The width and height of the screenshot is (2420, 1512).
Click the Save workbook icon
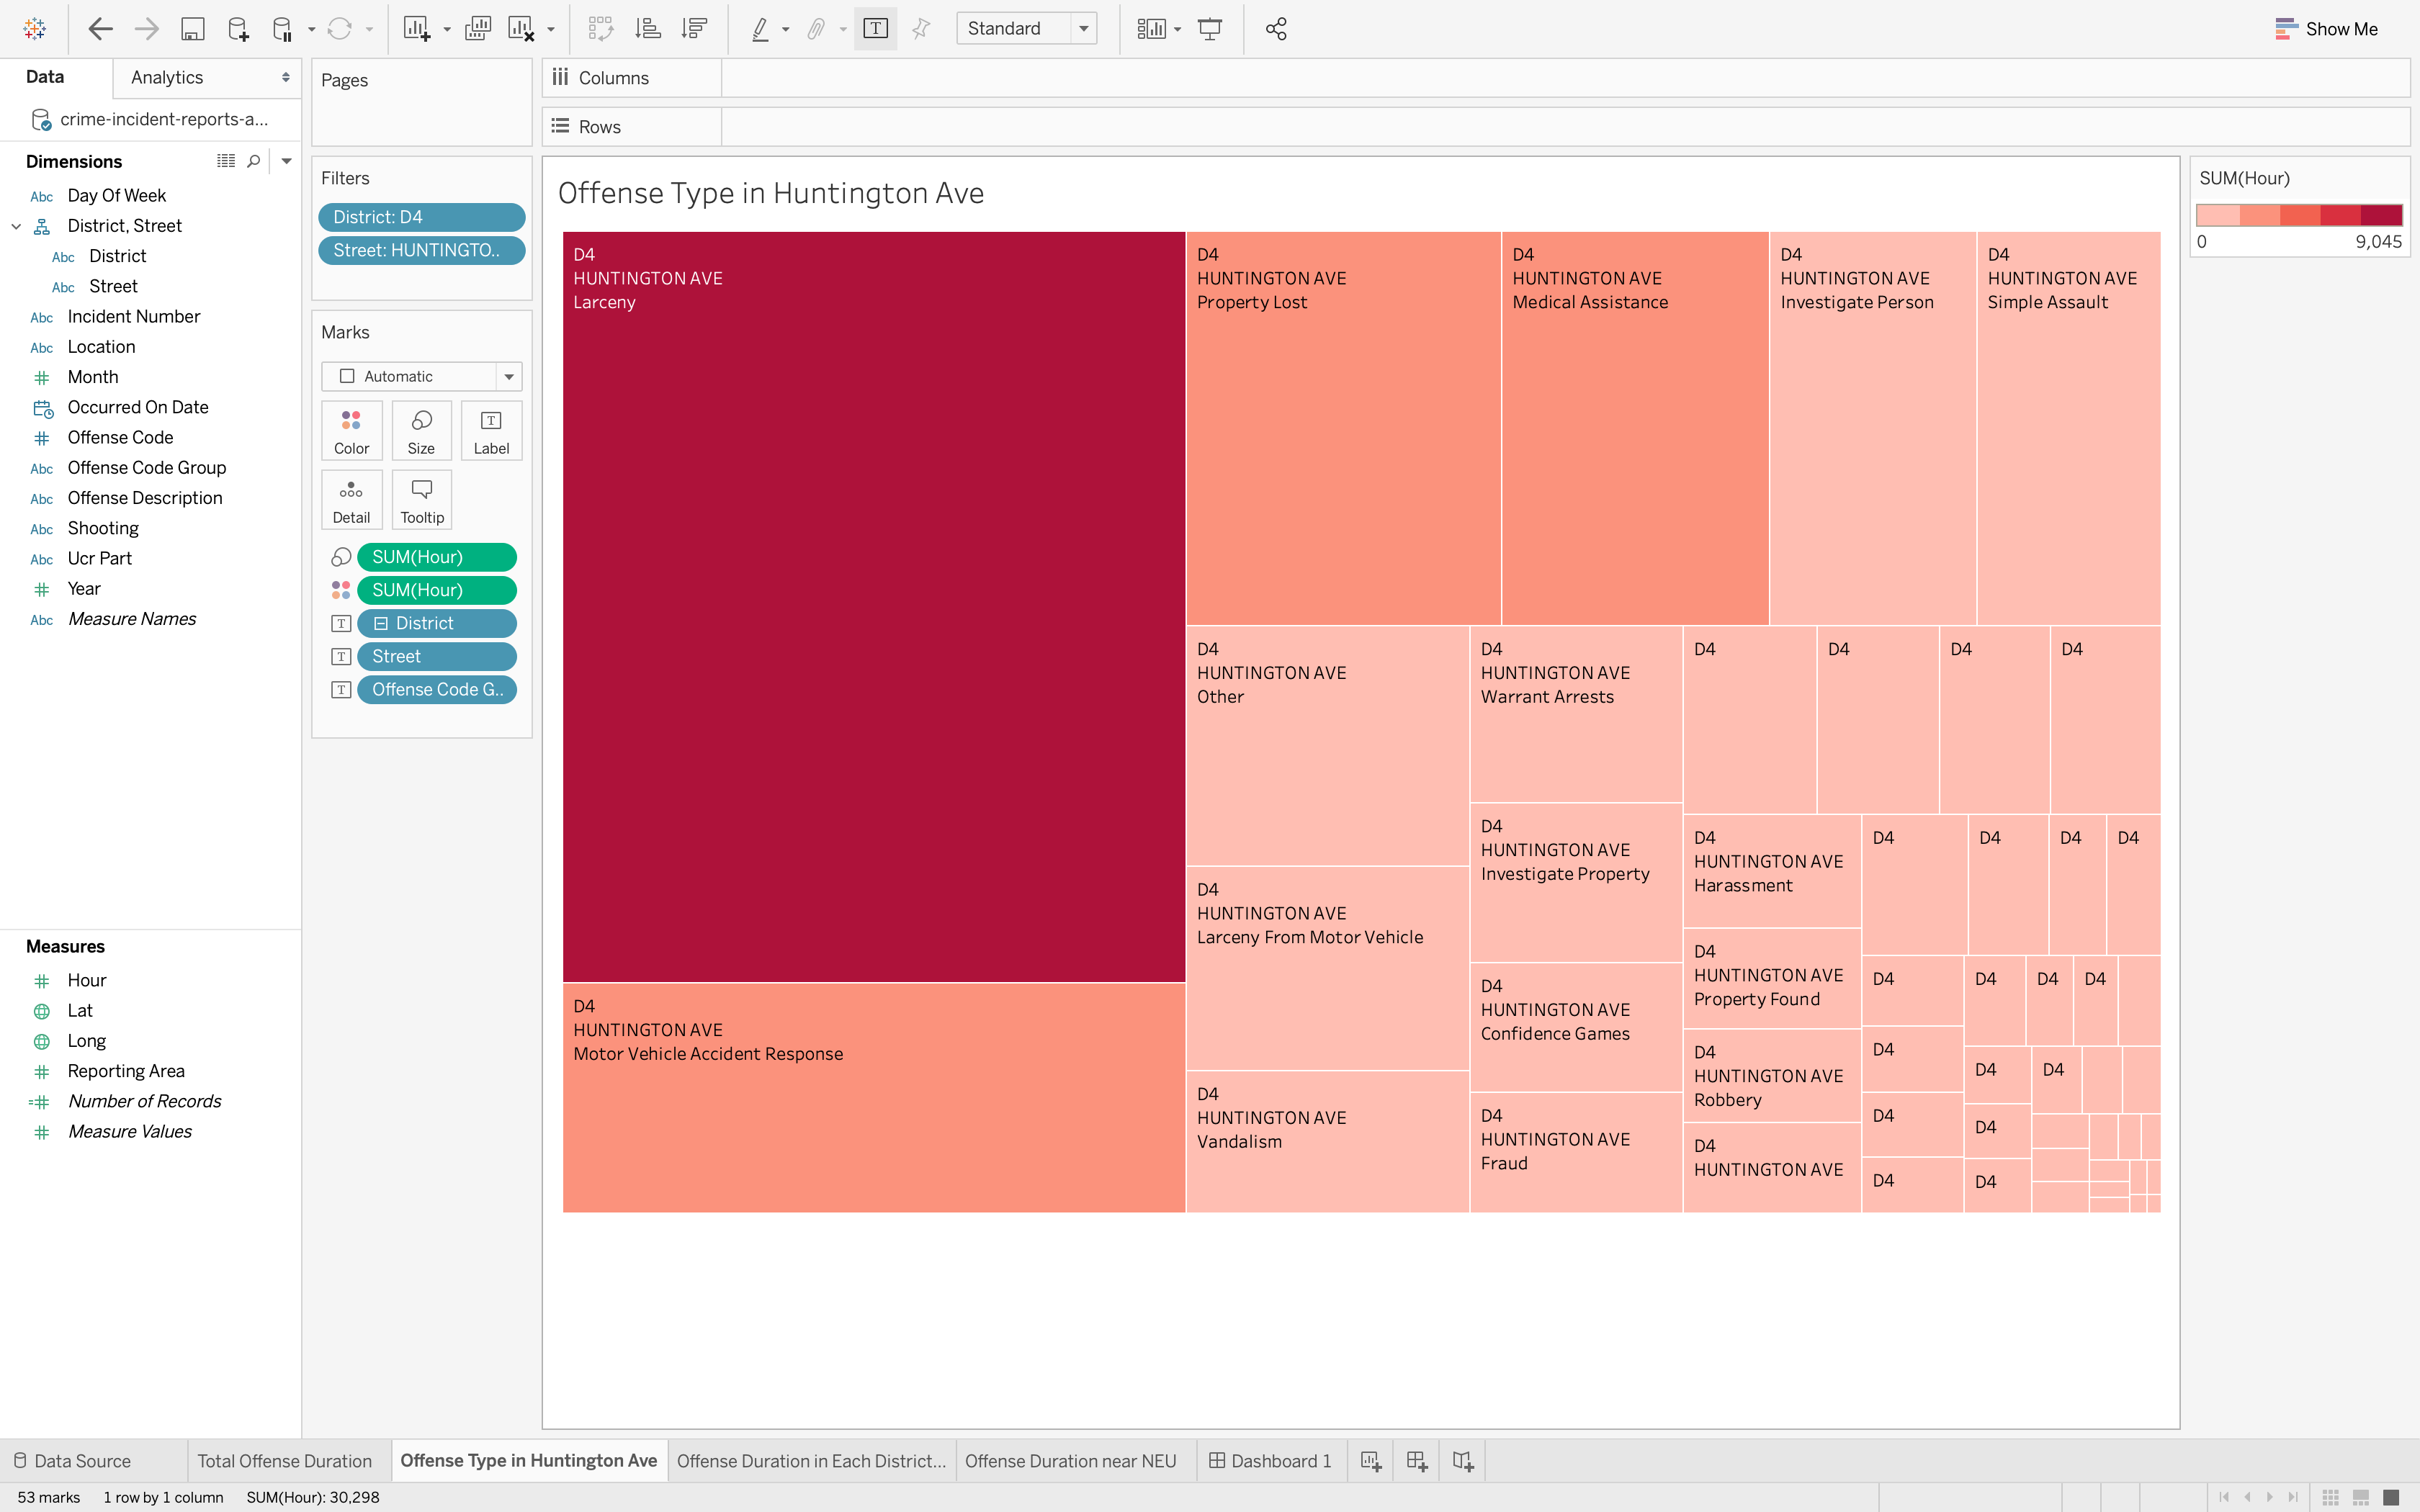pyautogui.click(x=192, y=29)
